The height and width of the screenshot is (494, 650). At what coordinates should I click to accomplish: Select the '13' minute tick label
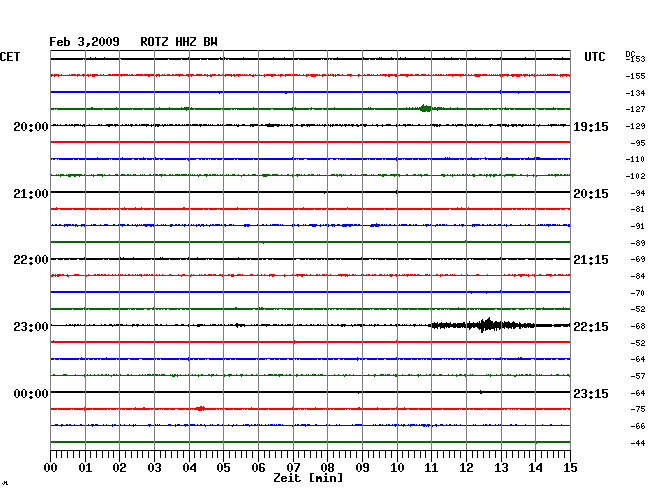[501, 467]
